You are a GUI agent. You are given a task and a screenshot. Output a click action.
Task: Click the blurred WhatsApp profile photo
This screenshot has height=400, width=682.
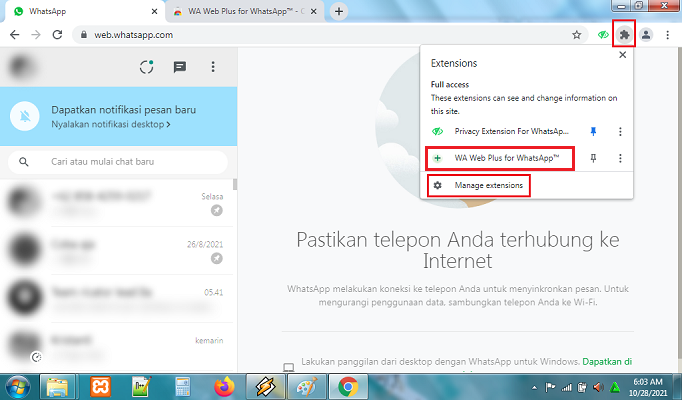[x=23, y=67]
